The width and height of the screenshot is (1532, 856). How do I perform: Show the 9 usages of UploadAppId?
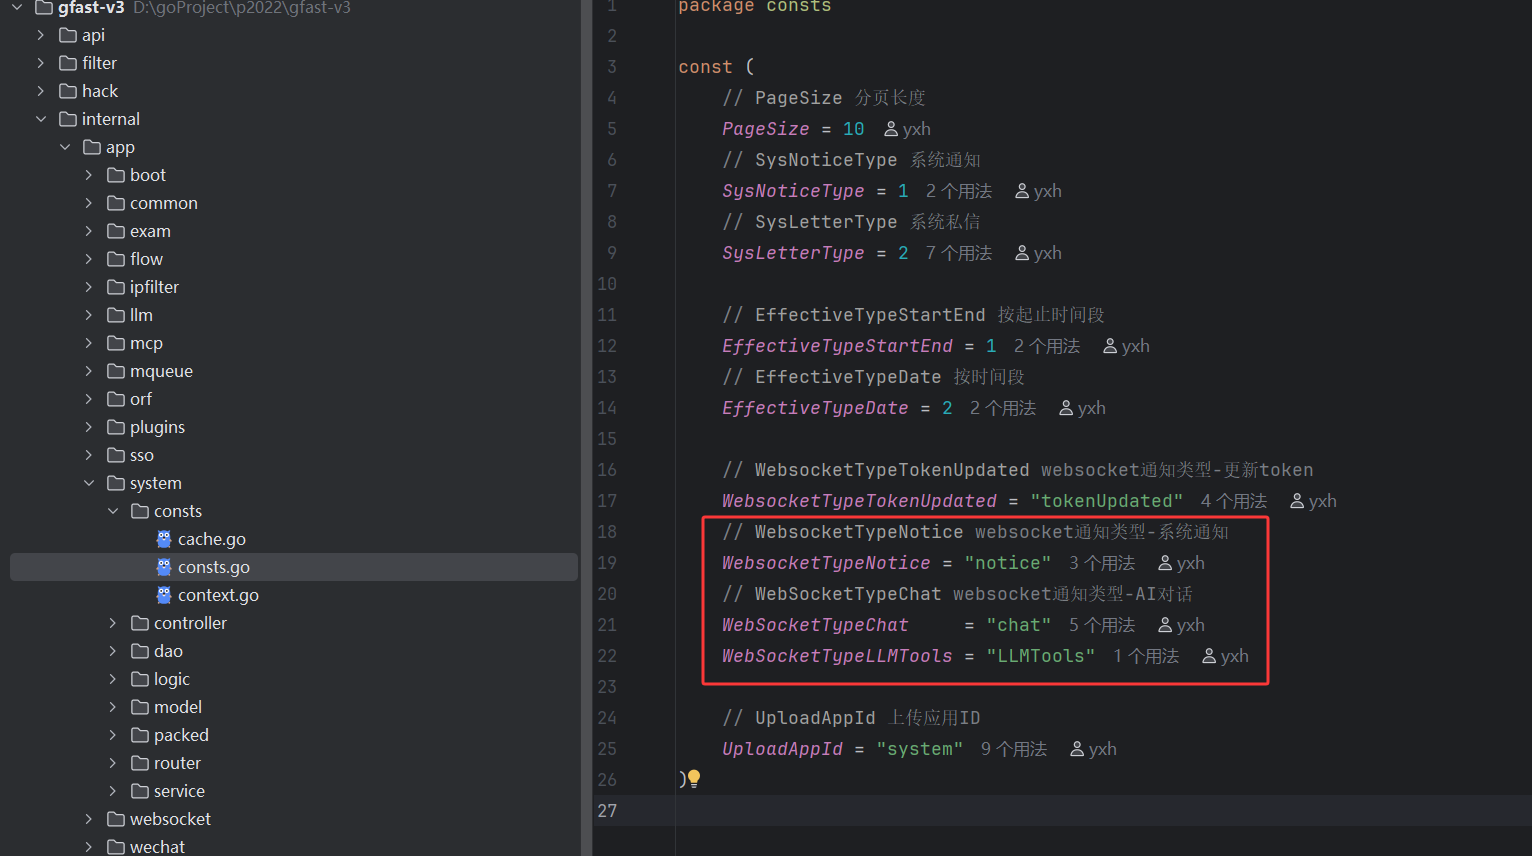(x=1014, y=749)
